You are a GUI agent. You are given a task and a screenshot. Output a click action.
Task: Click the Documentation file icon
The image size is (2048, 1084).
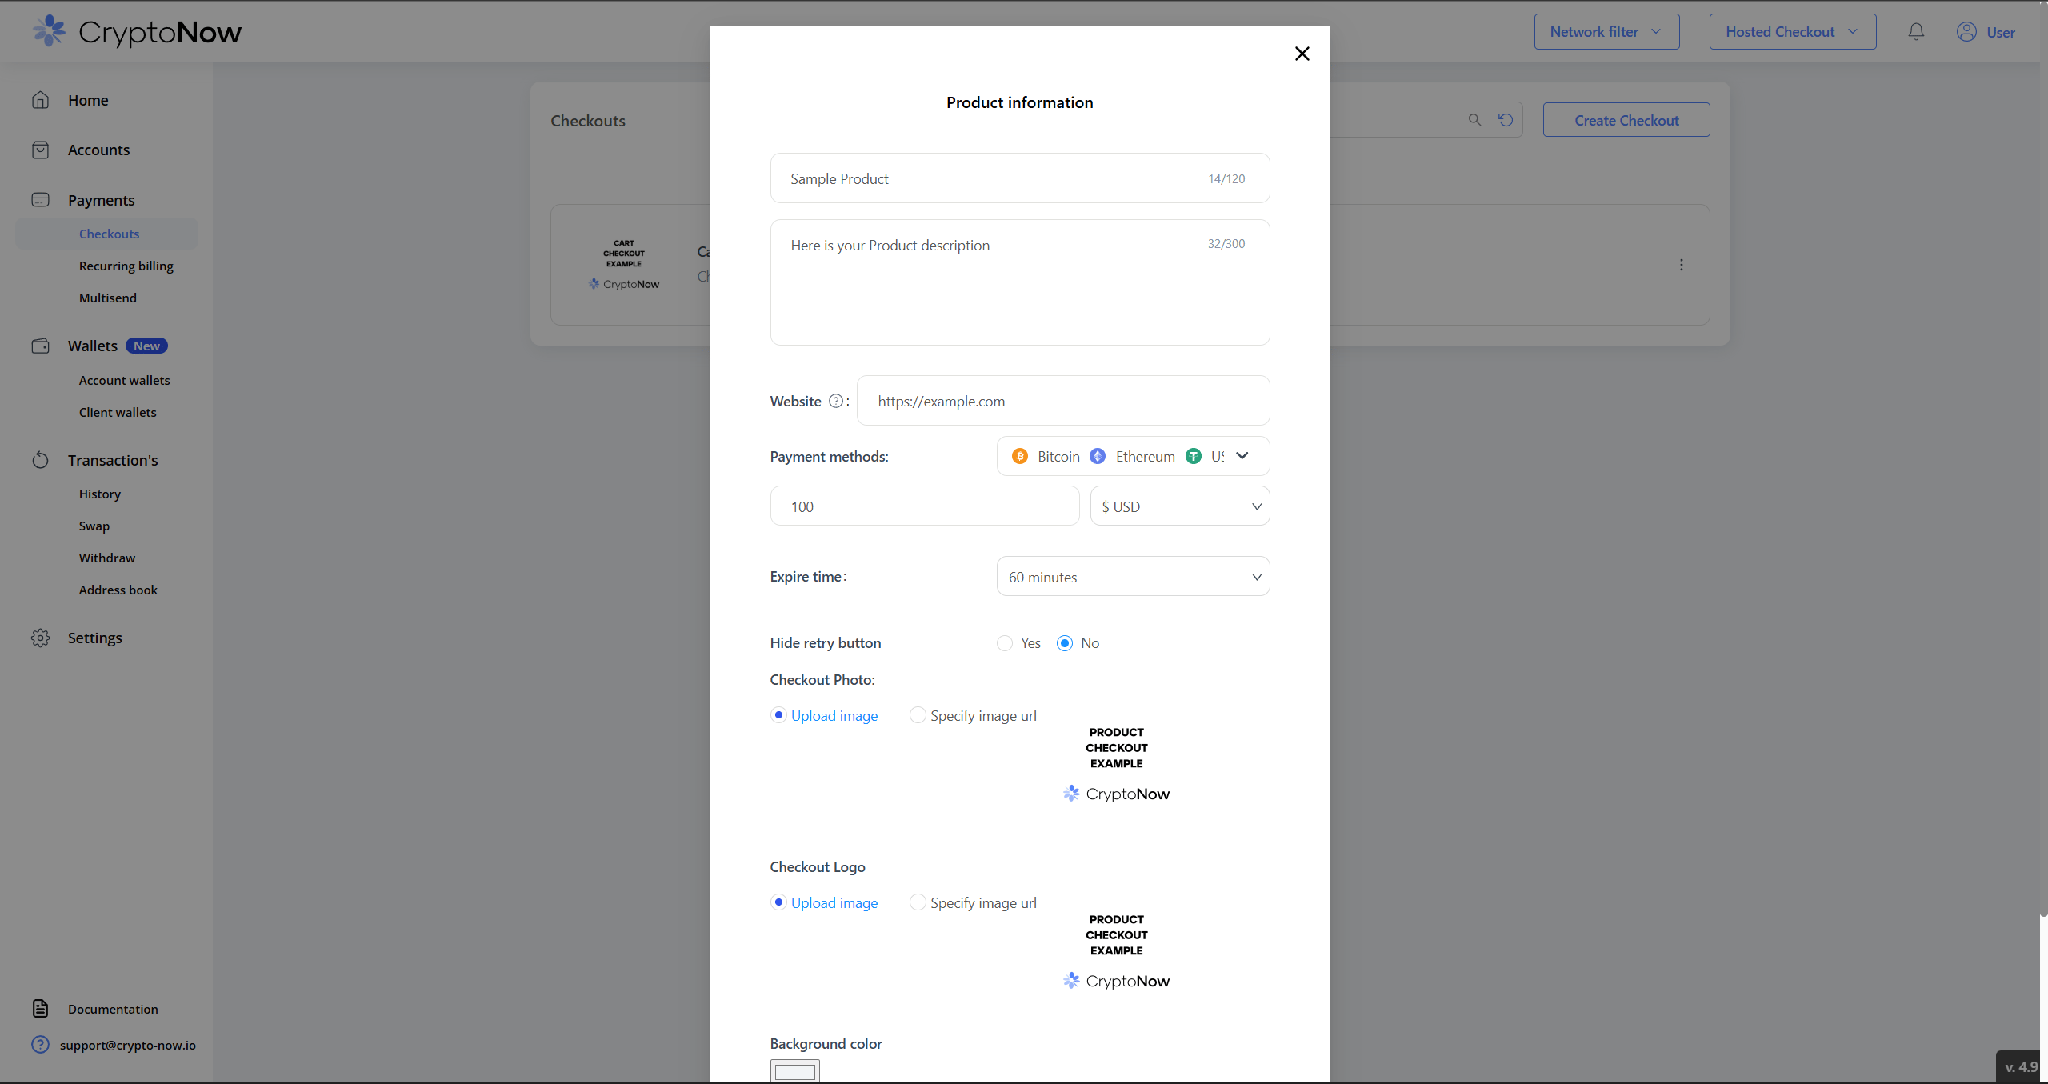(40, 1009)
